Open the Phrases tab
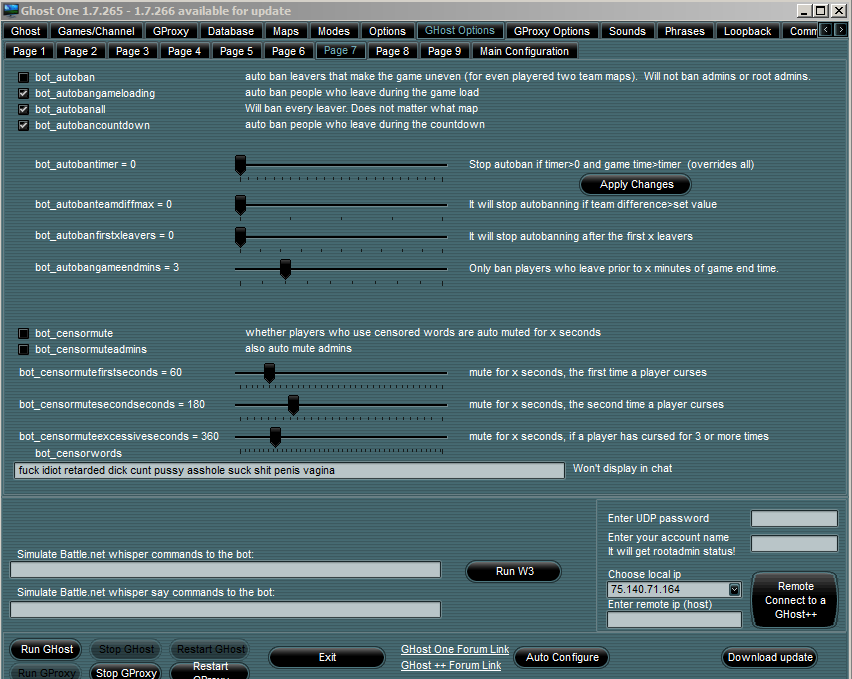The image size is (852, 679). 685,31
